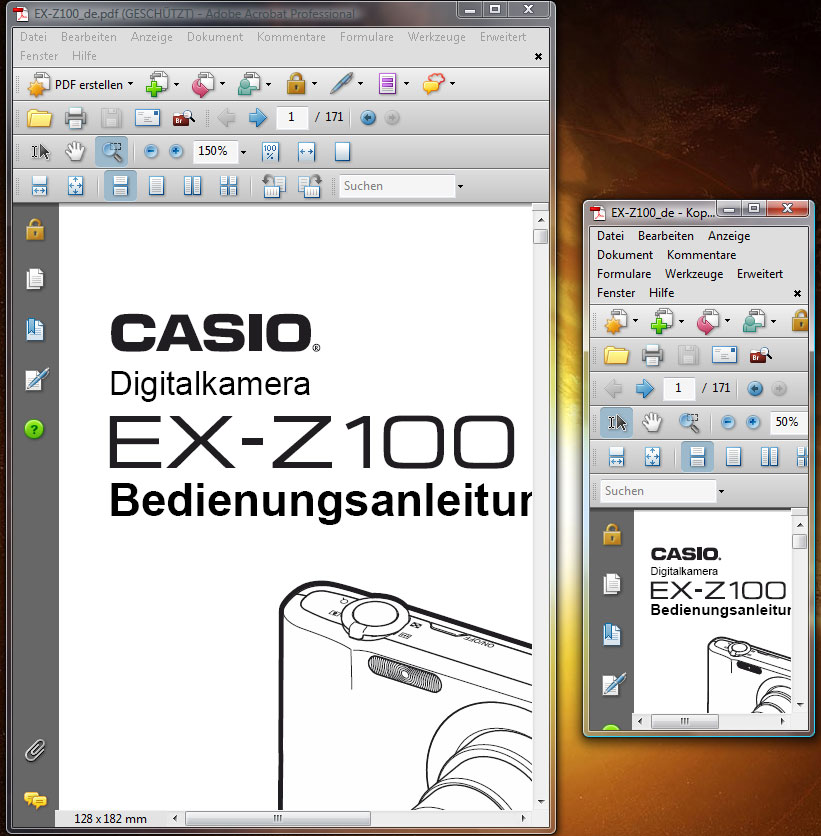
Task: Toggle two-up continuous view in large window
Action: [228, 186]
